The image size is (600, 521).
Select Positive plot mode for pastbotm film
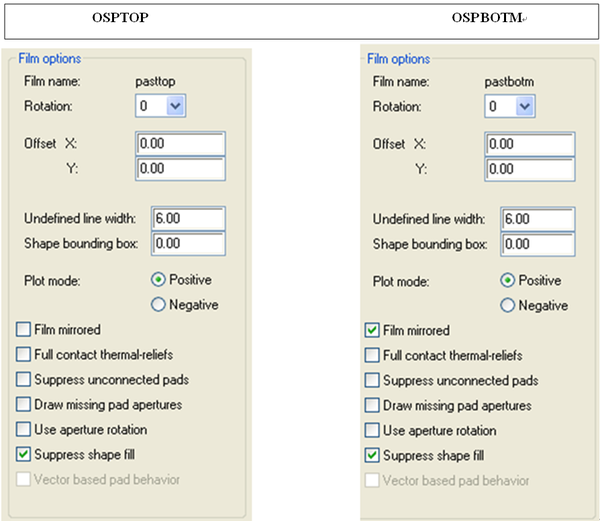point(508,280)
